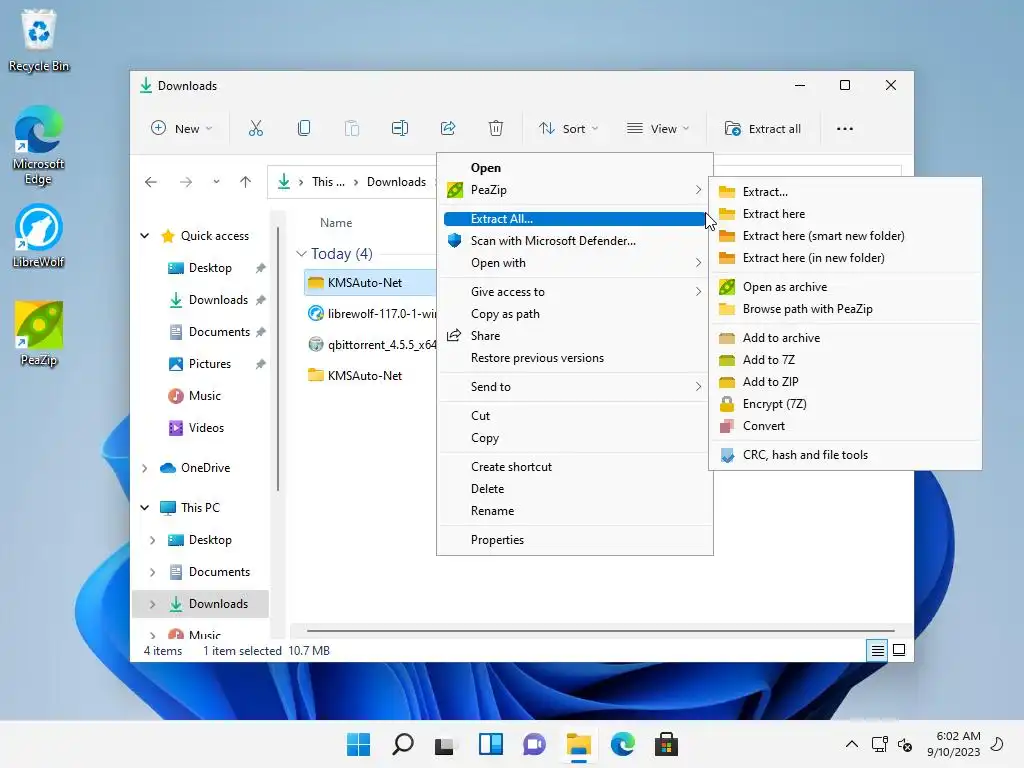Viewport: 1024px width, 768px height.
Task: Click the Name column header
Action: (336, 223)
